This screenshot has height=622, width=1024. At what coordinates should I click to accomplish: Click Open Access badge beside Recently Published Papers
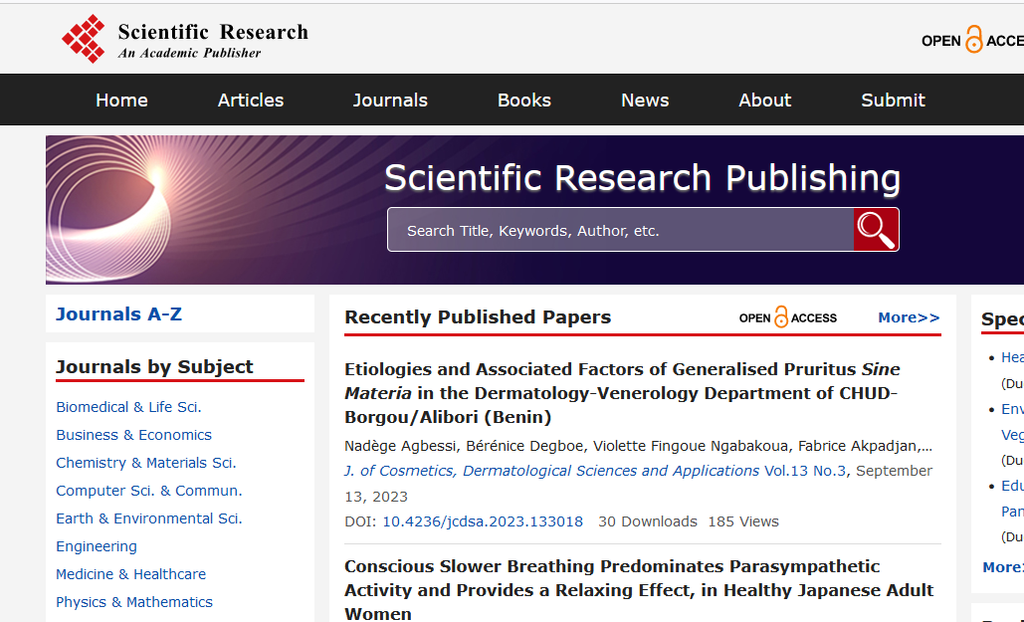point(788,318)
